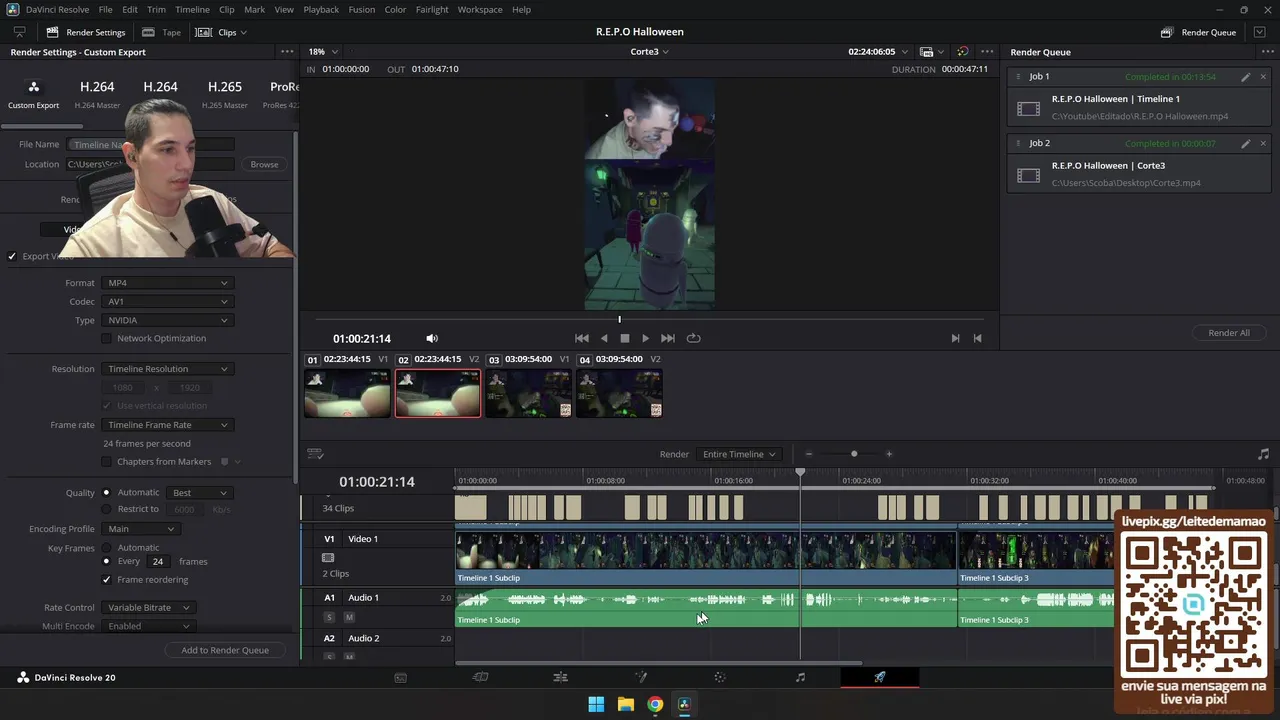Open the Render Entire Timeline dropdown
1280x720 pixels.
(739, 454)
